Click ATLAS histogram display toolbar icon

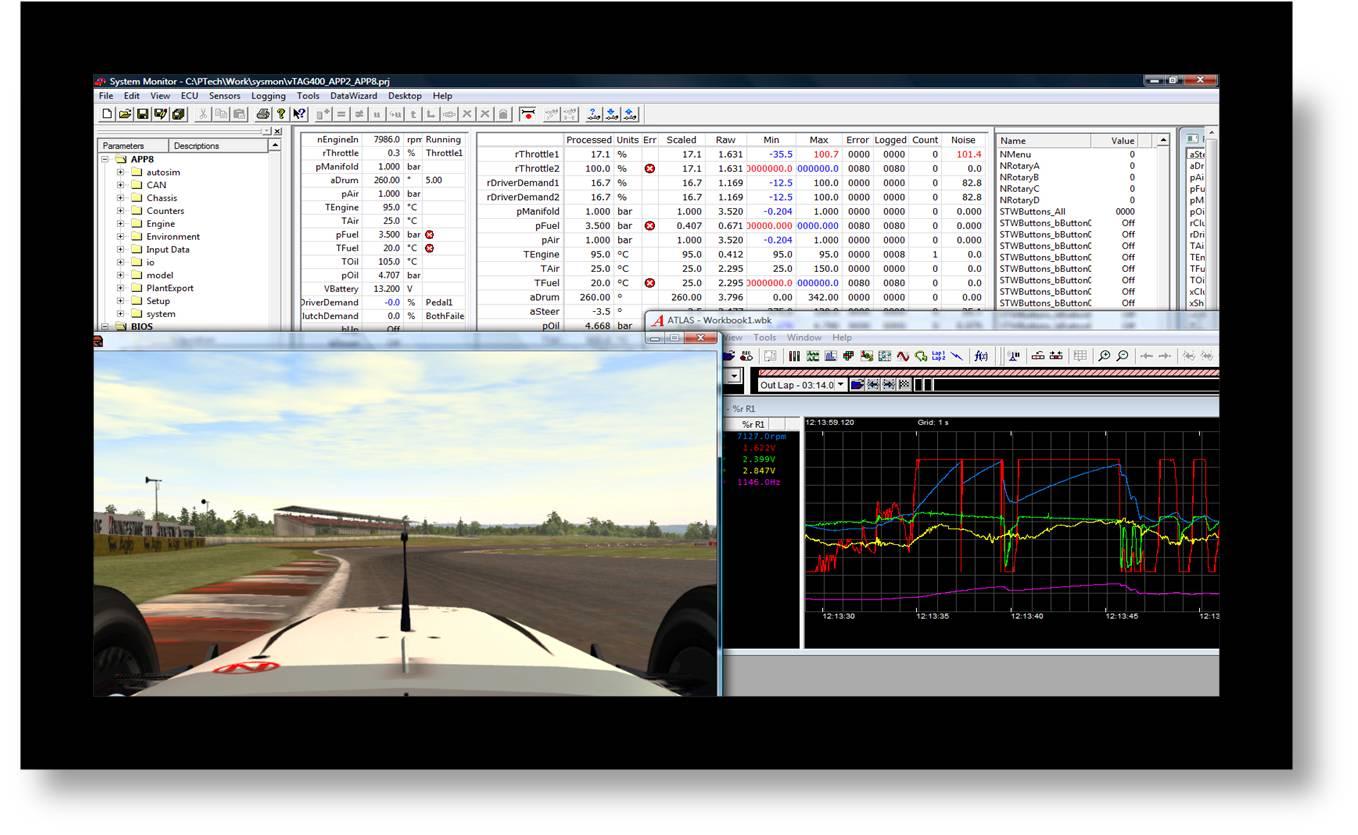830,357
